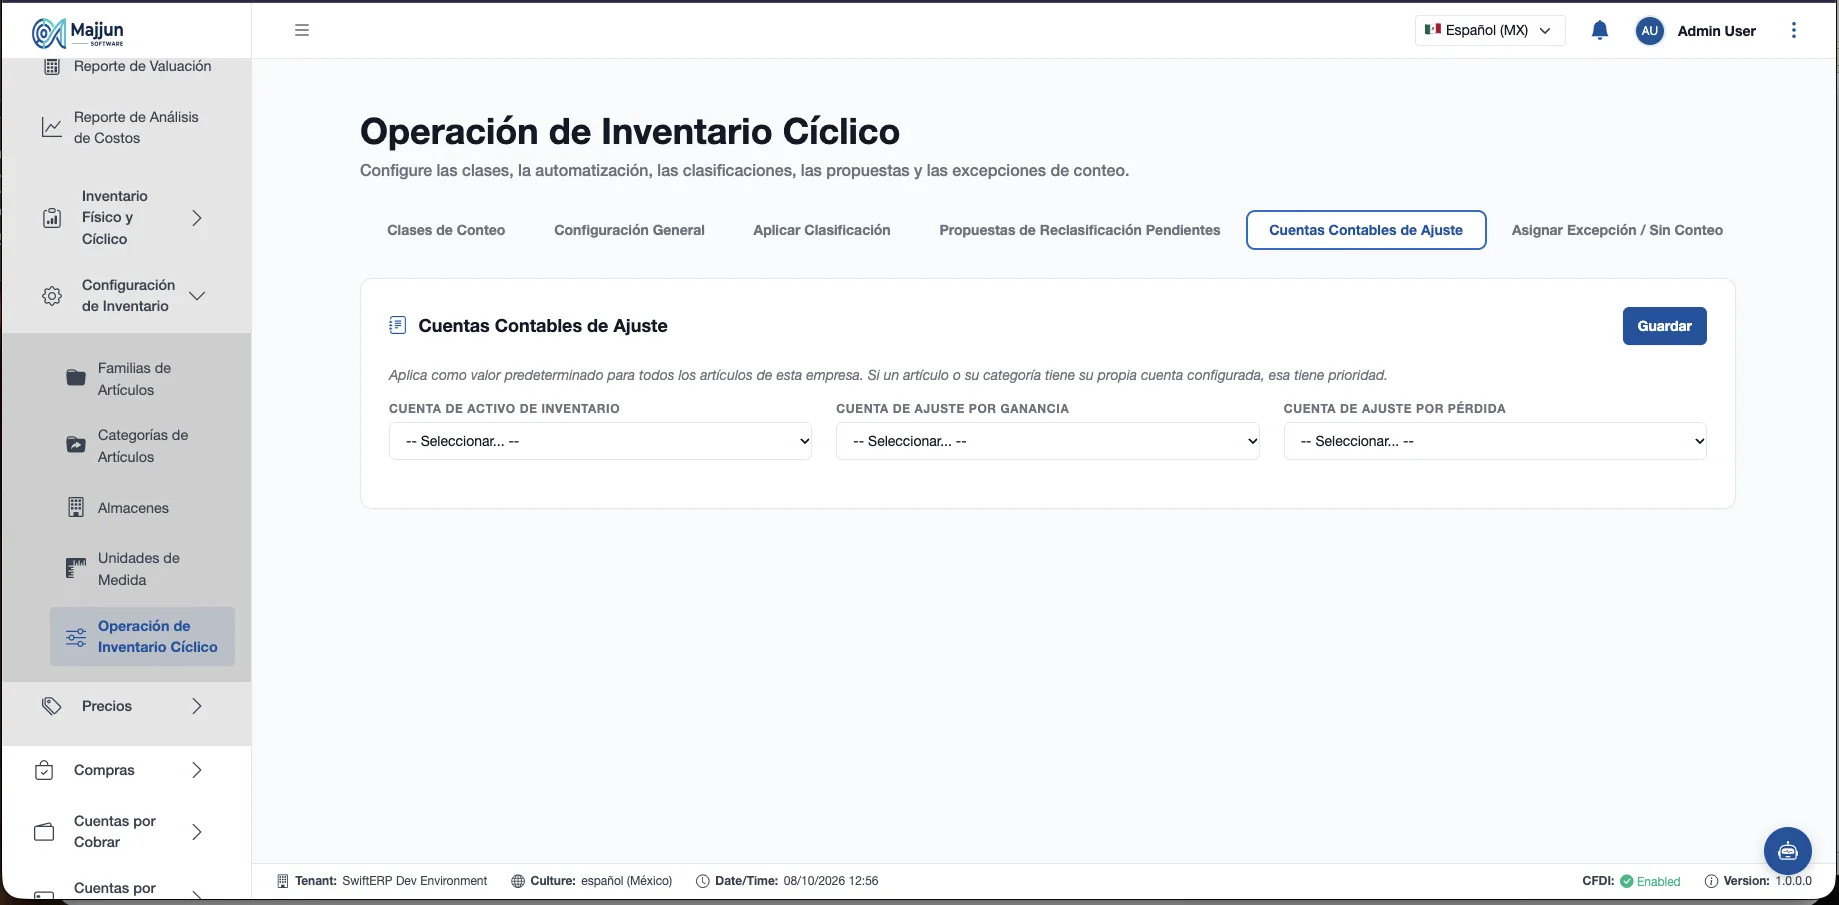Click the document icon beside Cuentas Contables de Ajuste heading
The image size is (1839, 905).
pos(397,325)
